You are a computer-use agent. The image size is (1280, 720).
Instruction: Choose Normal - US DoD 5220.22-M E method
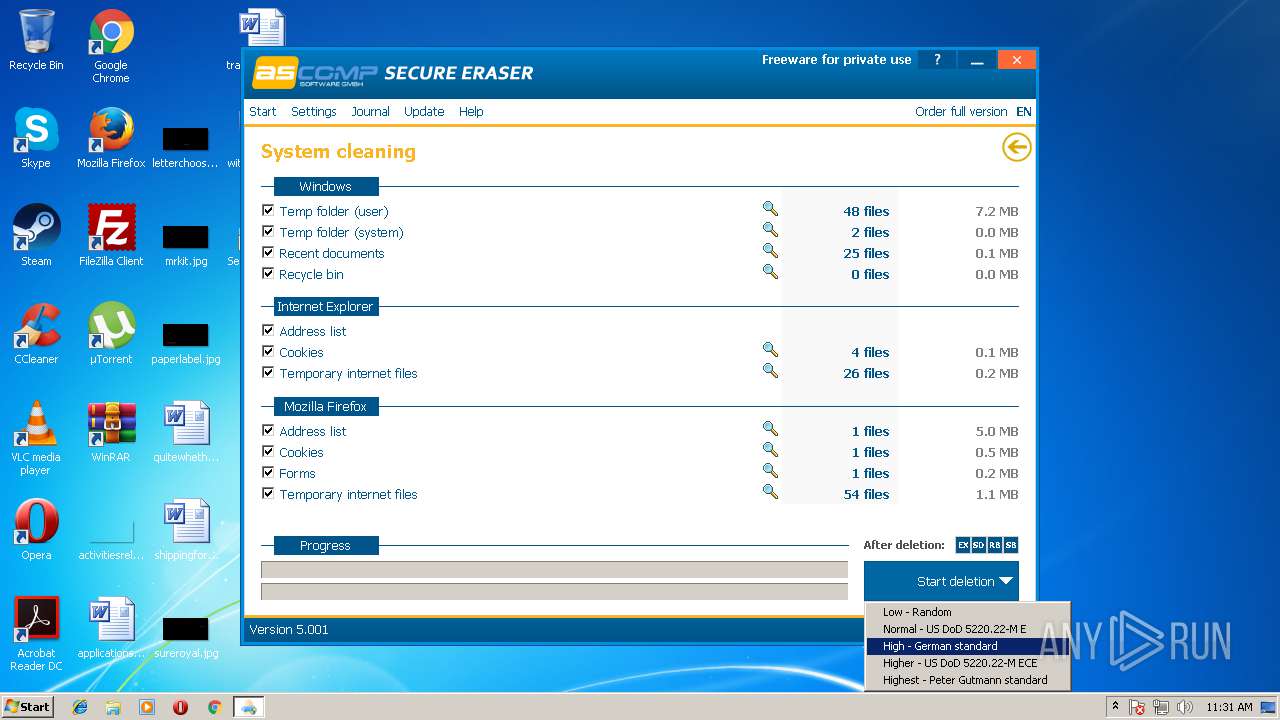[968, 629]
